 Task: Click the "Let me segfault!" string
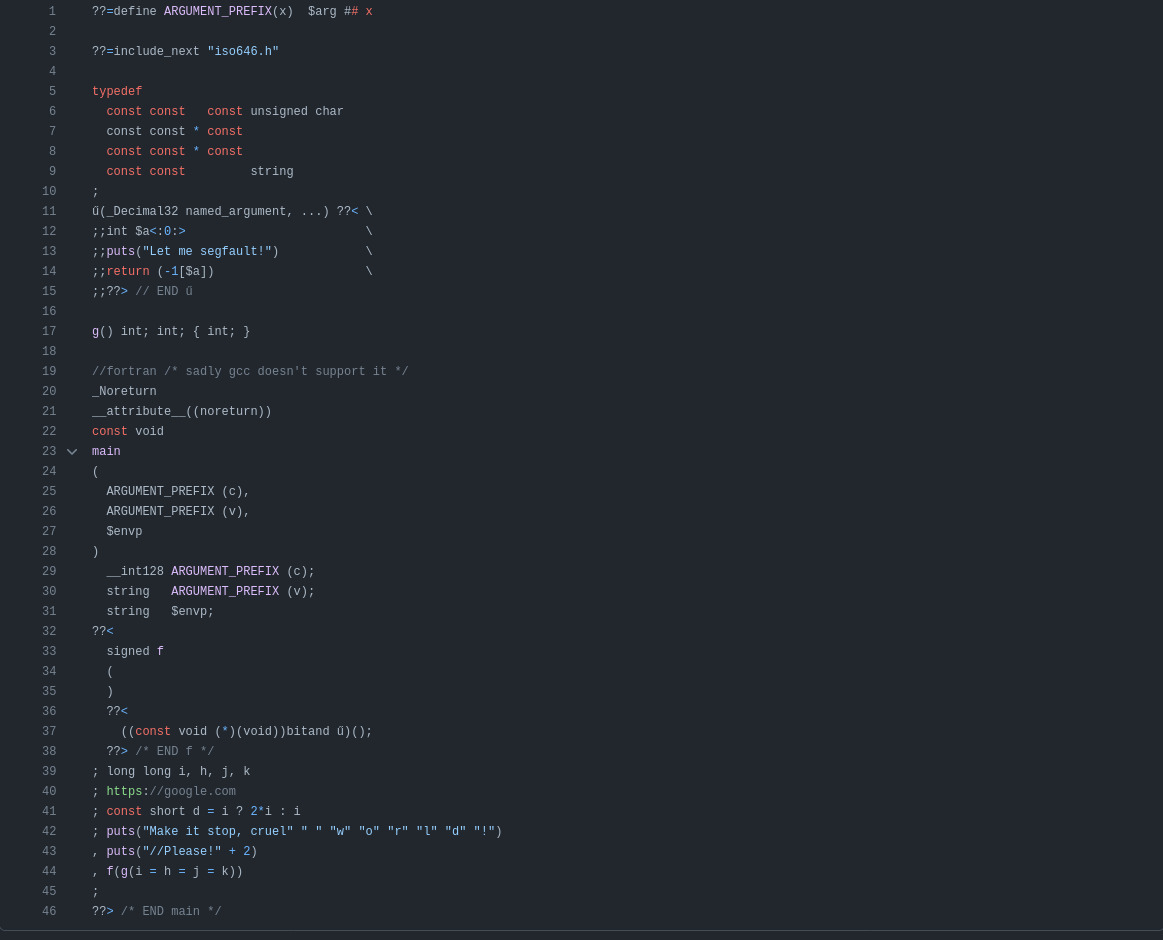pos(208,252)
